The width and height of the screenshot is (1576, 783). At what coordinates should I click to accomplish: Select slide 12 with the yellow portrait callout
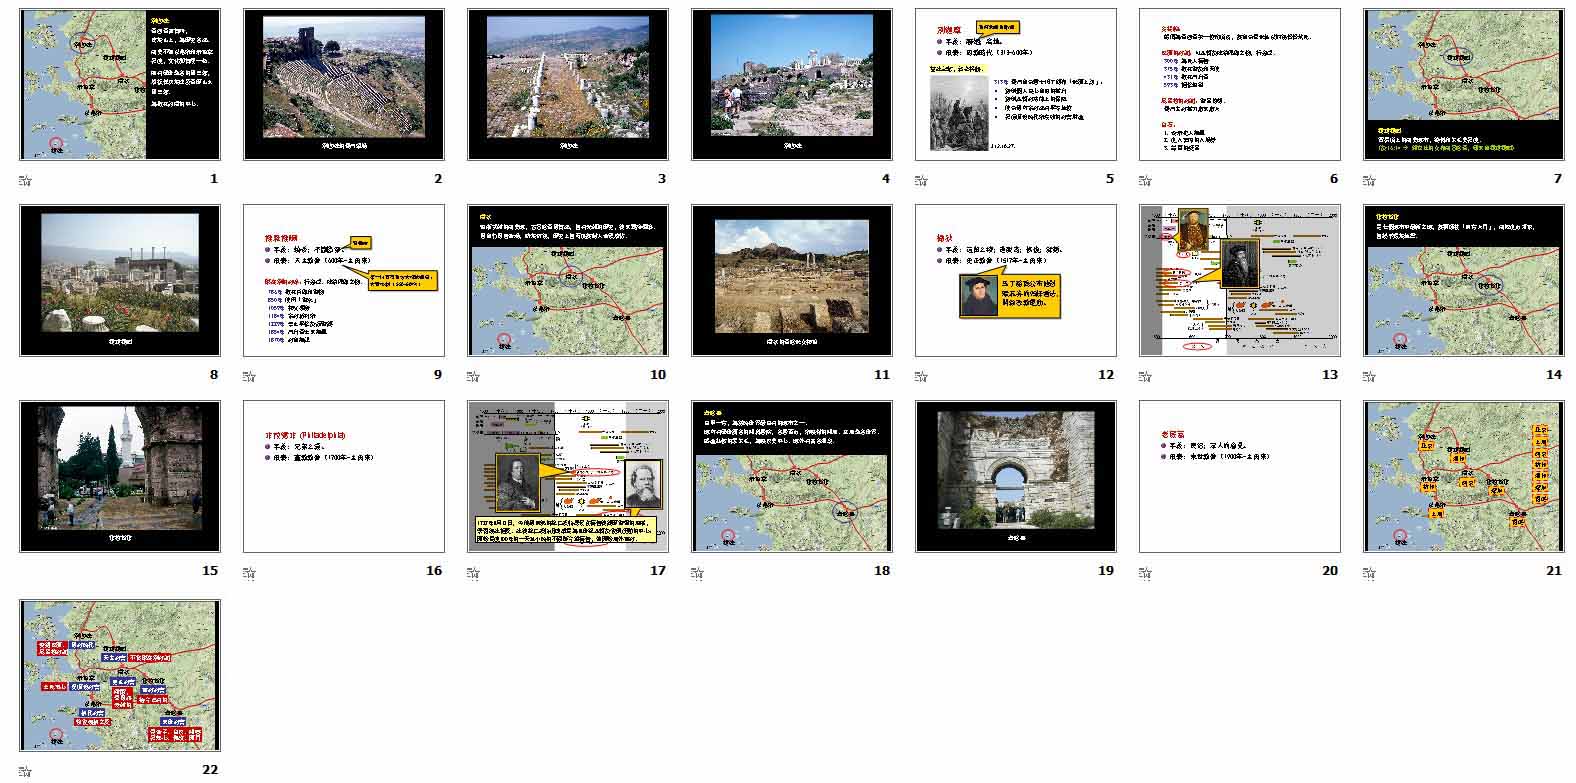coord(1015,280)
